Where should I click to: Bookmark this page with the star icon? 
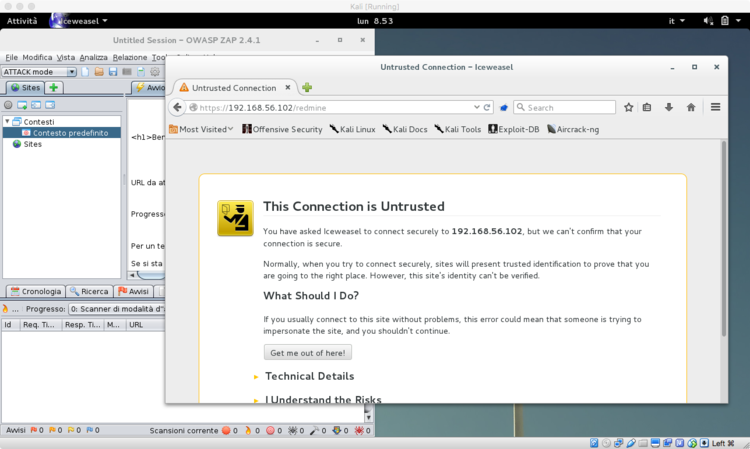[628, 107]
